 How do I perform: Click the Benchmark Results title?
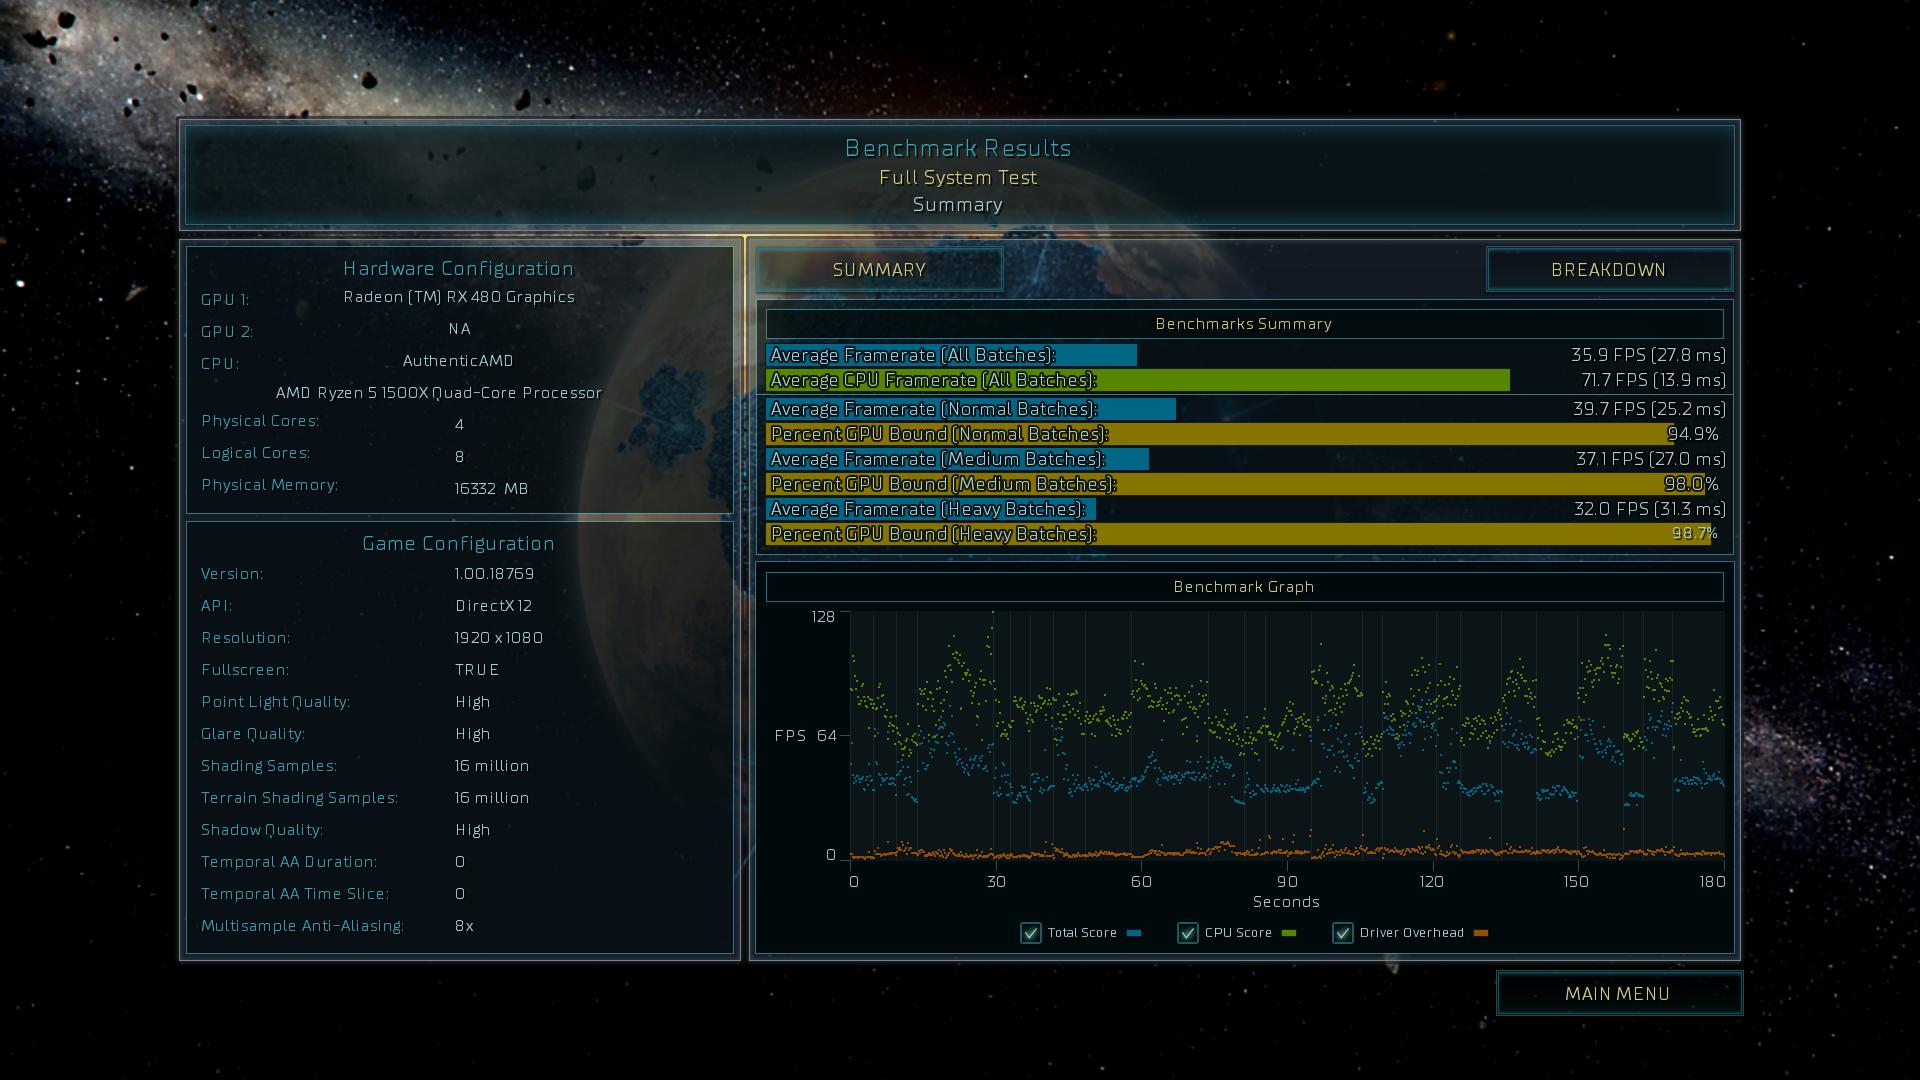[x=958, y=148]
